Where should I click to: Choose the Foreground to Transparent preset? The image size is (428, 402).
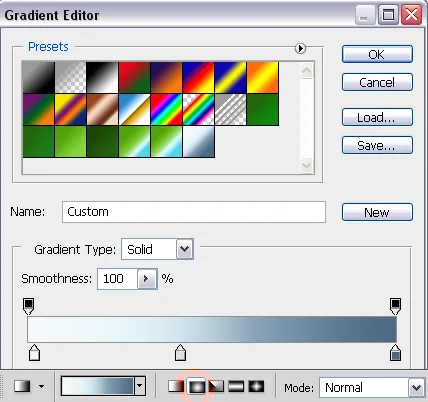click(70, 77)
